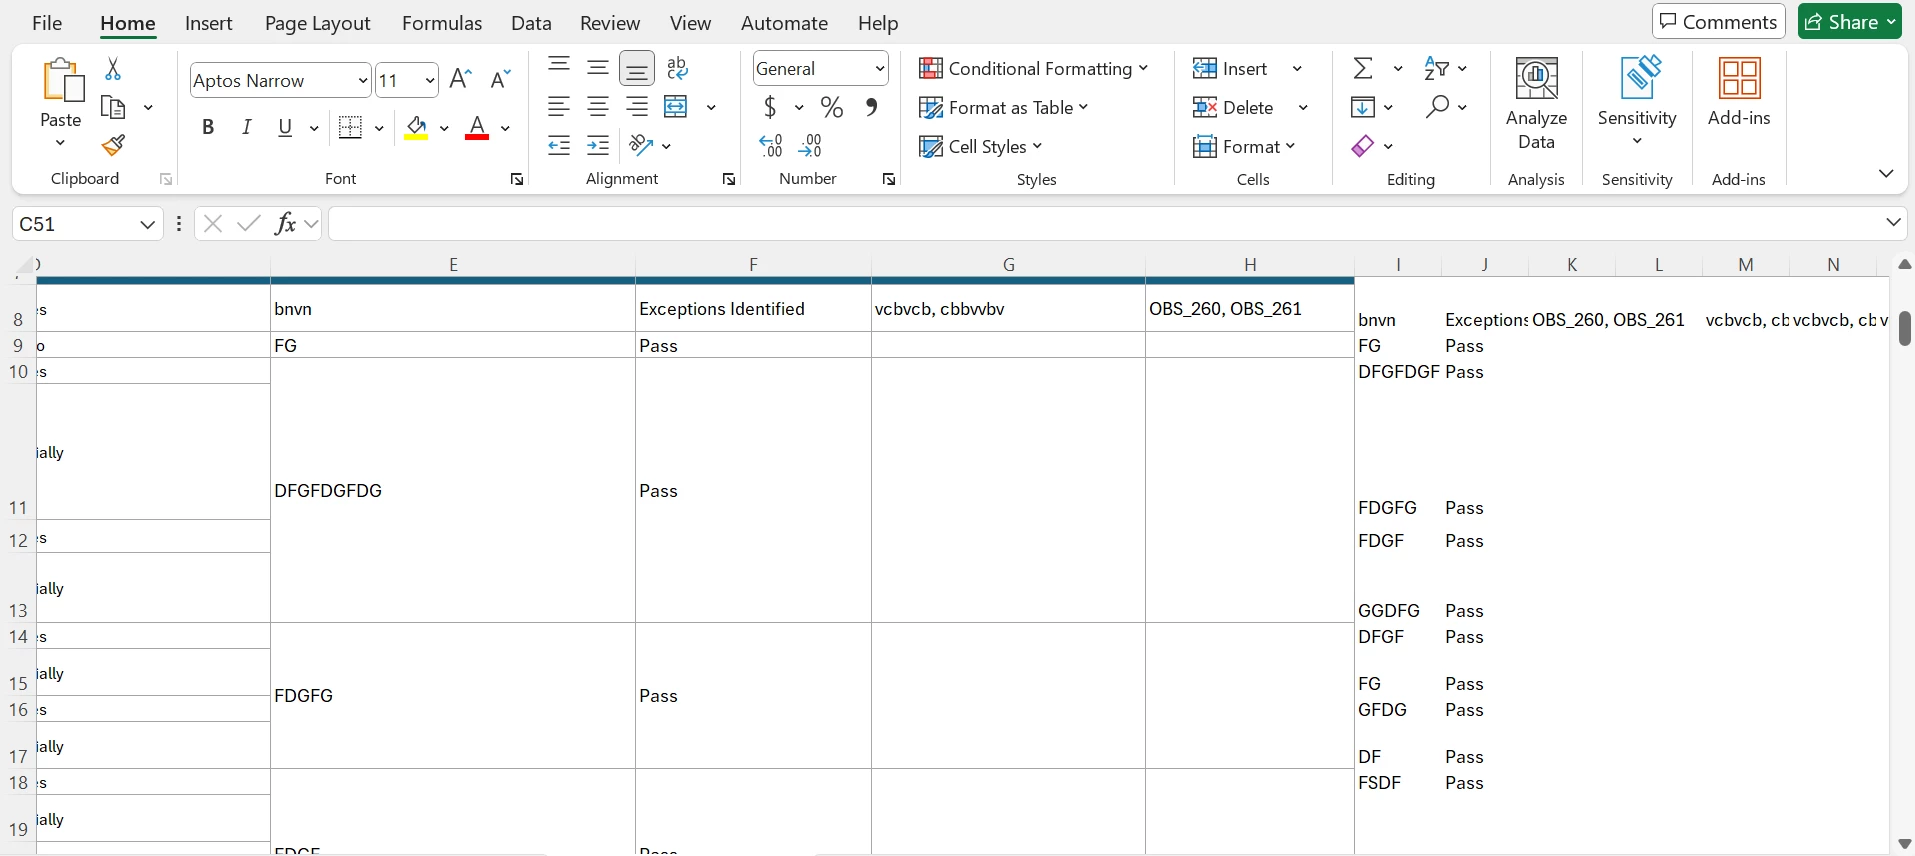Viewport: 1915px width, 856px height.
Task: Open the font size dropdown
Action: tap(430, 80)
